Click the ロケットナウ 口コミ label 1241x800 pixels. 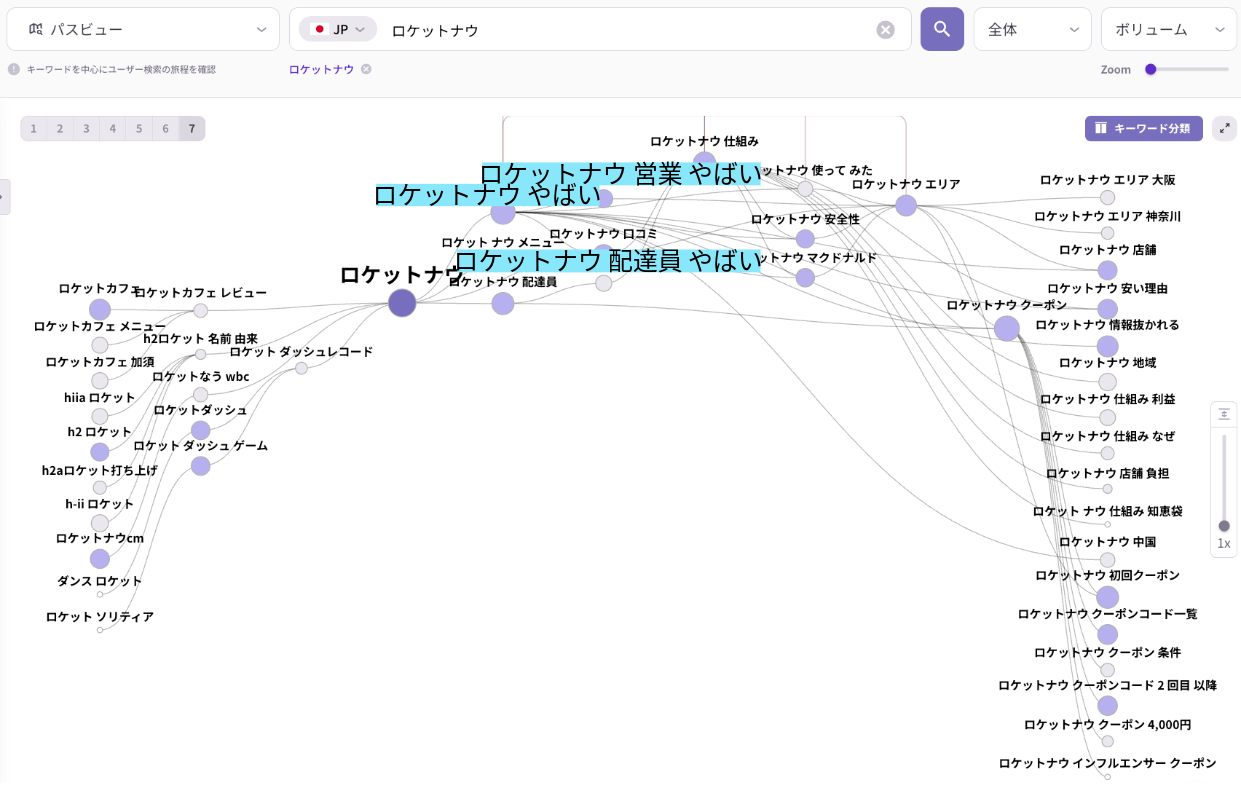603,234
